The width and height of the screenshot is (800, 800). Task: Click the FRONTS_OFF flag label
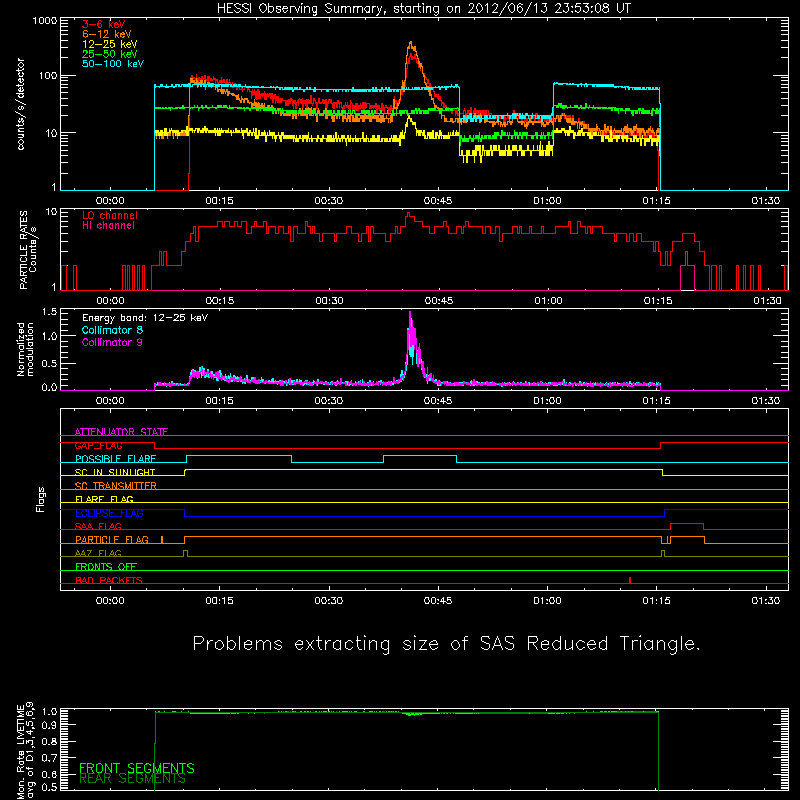coord(106,566)
